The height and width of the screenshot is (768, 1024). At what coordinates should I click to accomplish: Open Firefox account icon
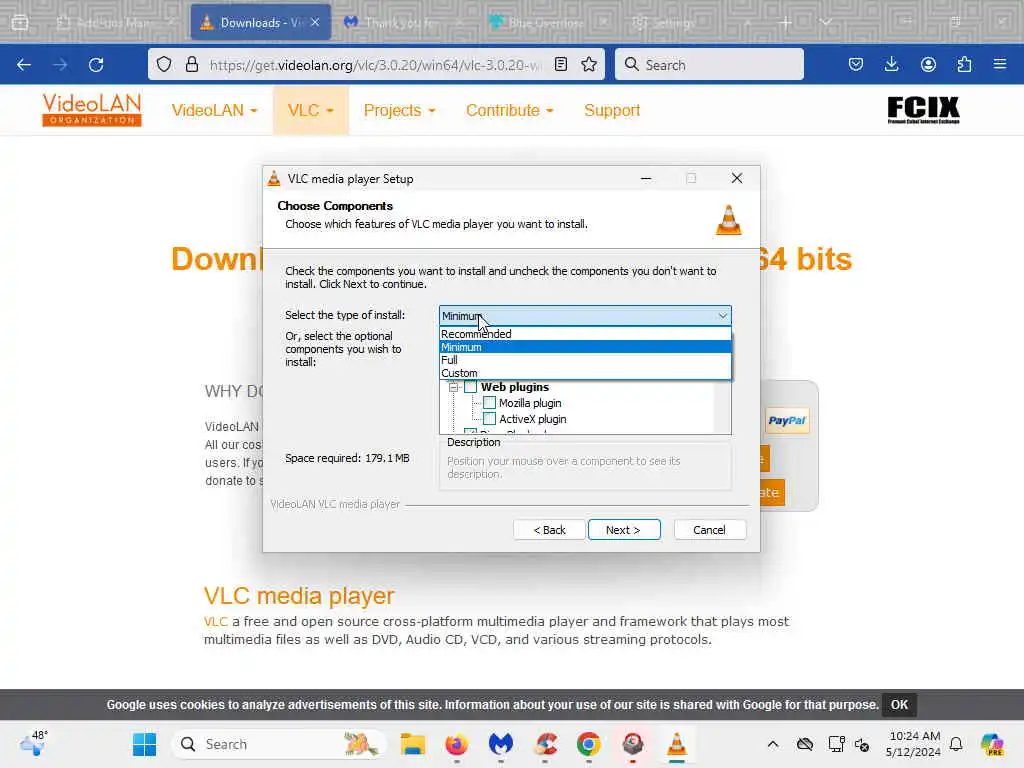(x=928, y=64)
